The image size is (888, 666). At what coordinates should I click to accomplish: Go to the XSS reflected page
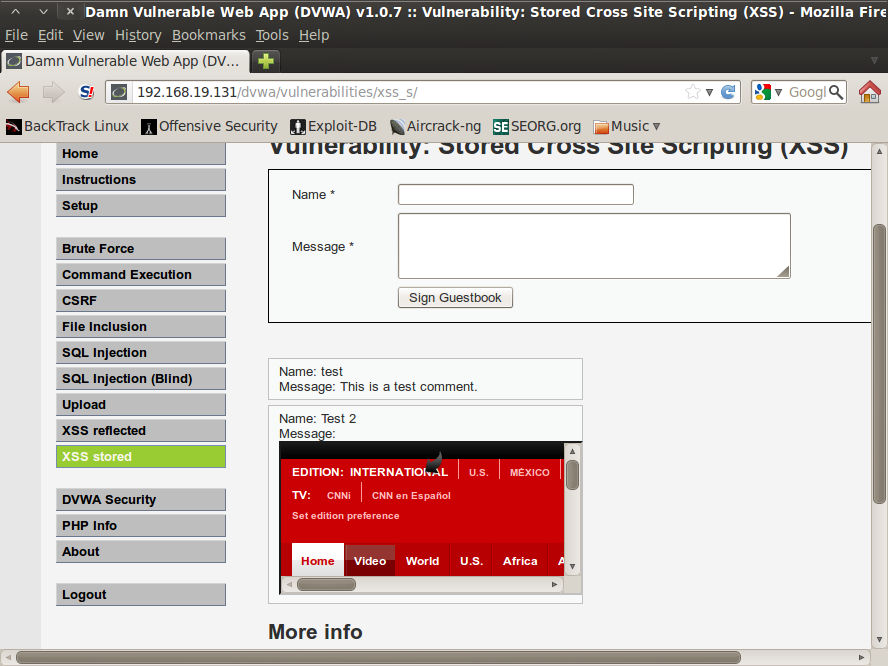[141, 431]
